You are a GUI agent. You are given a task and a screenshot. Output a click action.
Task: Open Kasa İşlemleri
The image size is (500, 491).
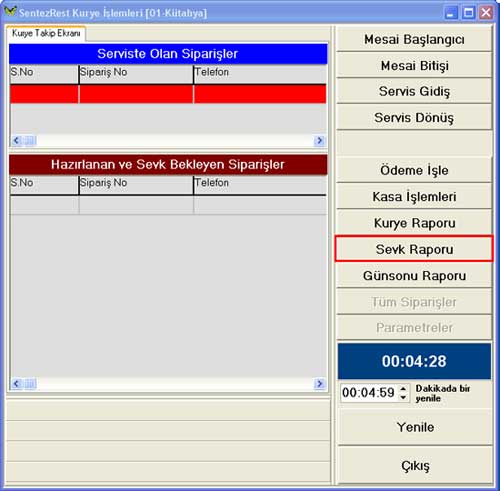[x=414, y=197]
